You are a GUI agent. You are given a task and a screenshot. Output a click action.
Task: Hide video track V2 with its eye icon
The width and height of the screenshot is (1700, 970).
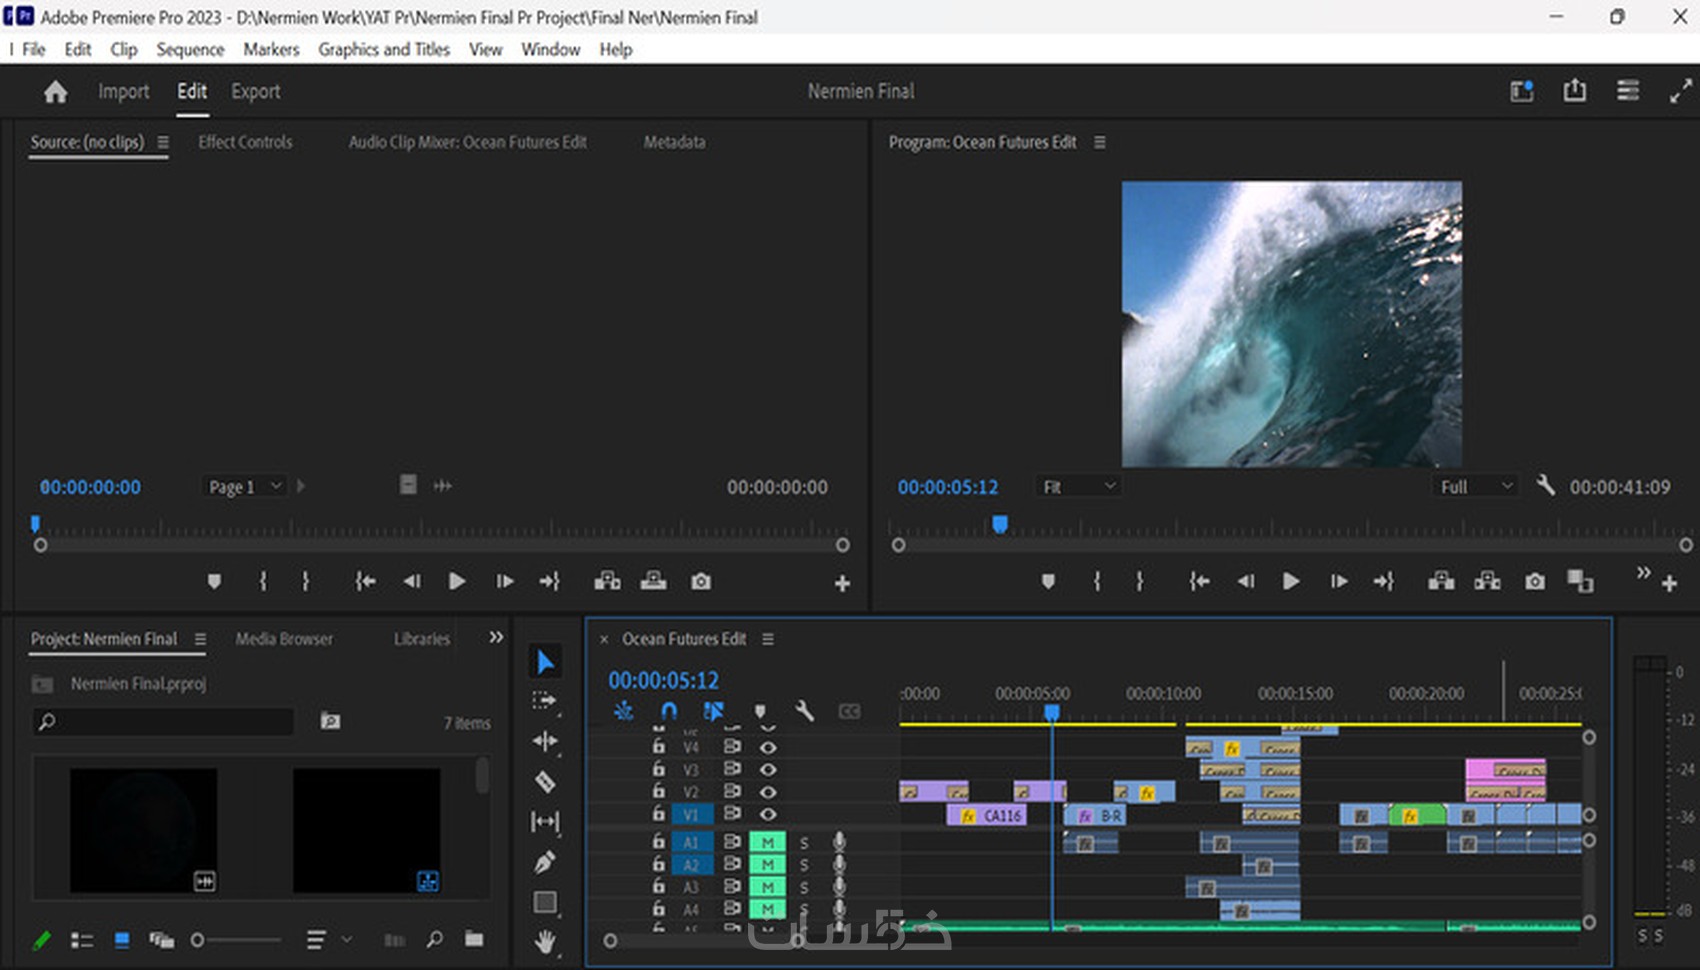[768, 792]
